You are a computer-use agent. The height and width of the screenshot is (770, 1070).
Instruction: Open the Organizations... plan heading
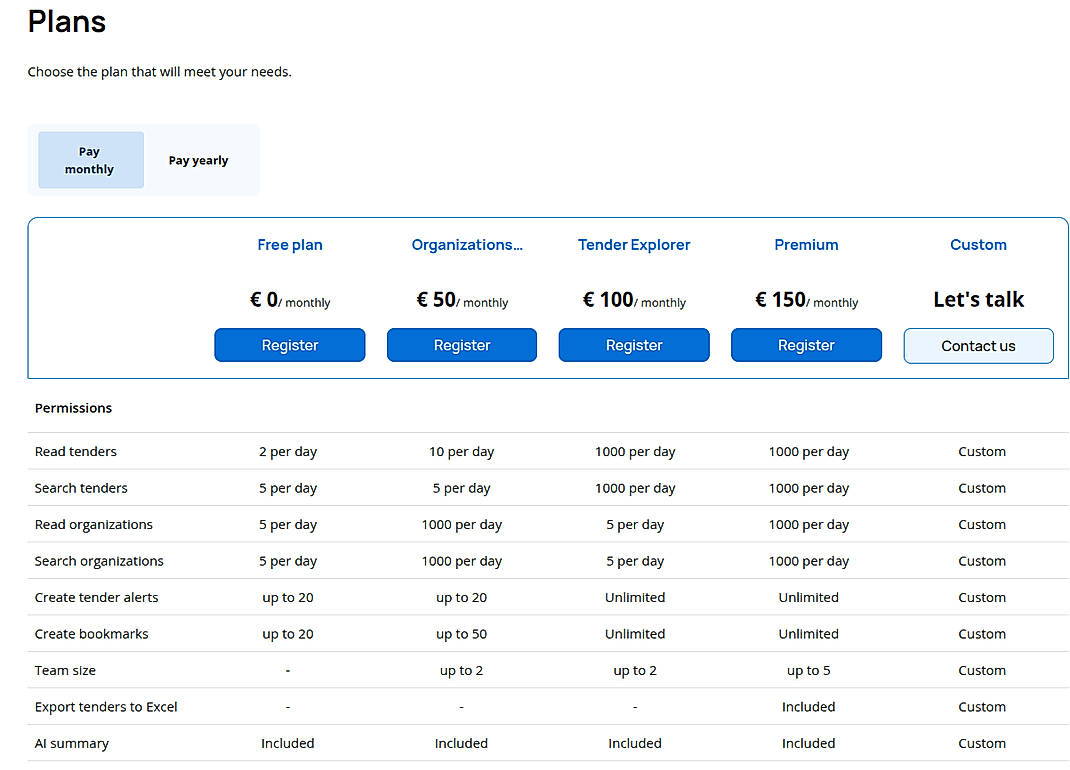coord(467,244)
